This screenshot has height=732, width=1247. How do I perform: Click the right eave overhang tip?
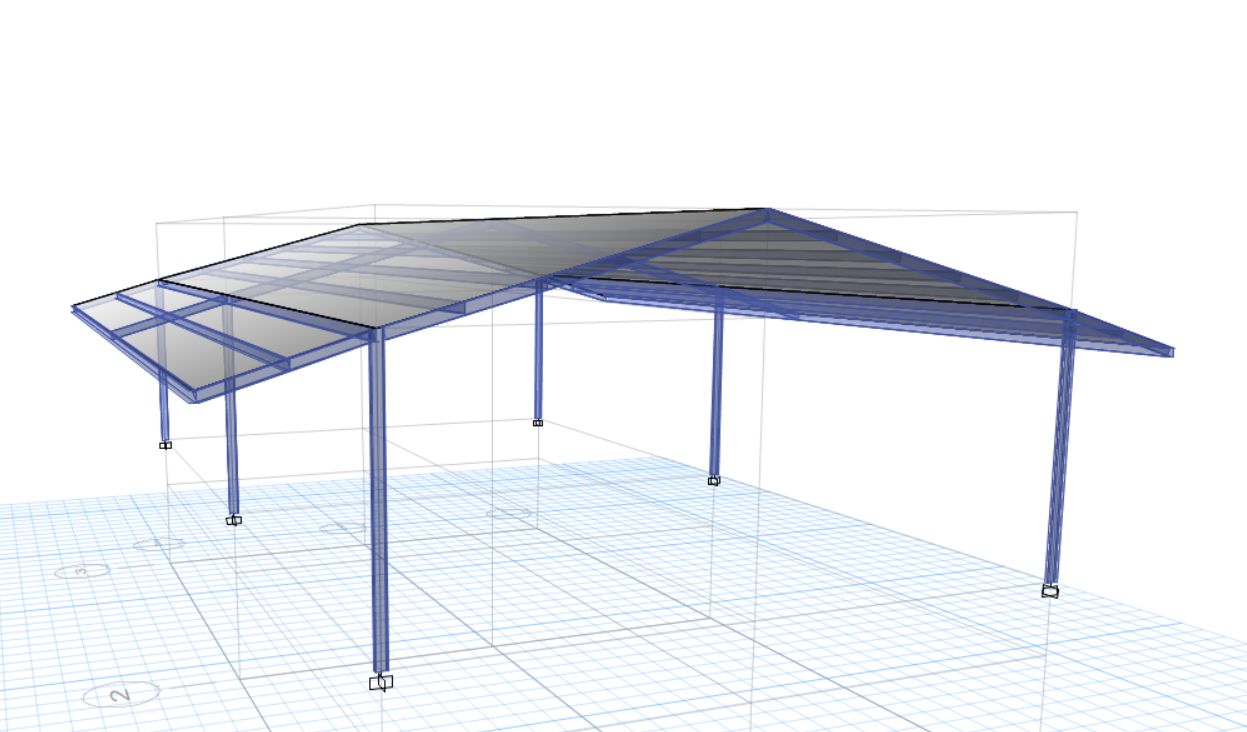1170,351
